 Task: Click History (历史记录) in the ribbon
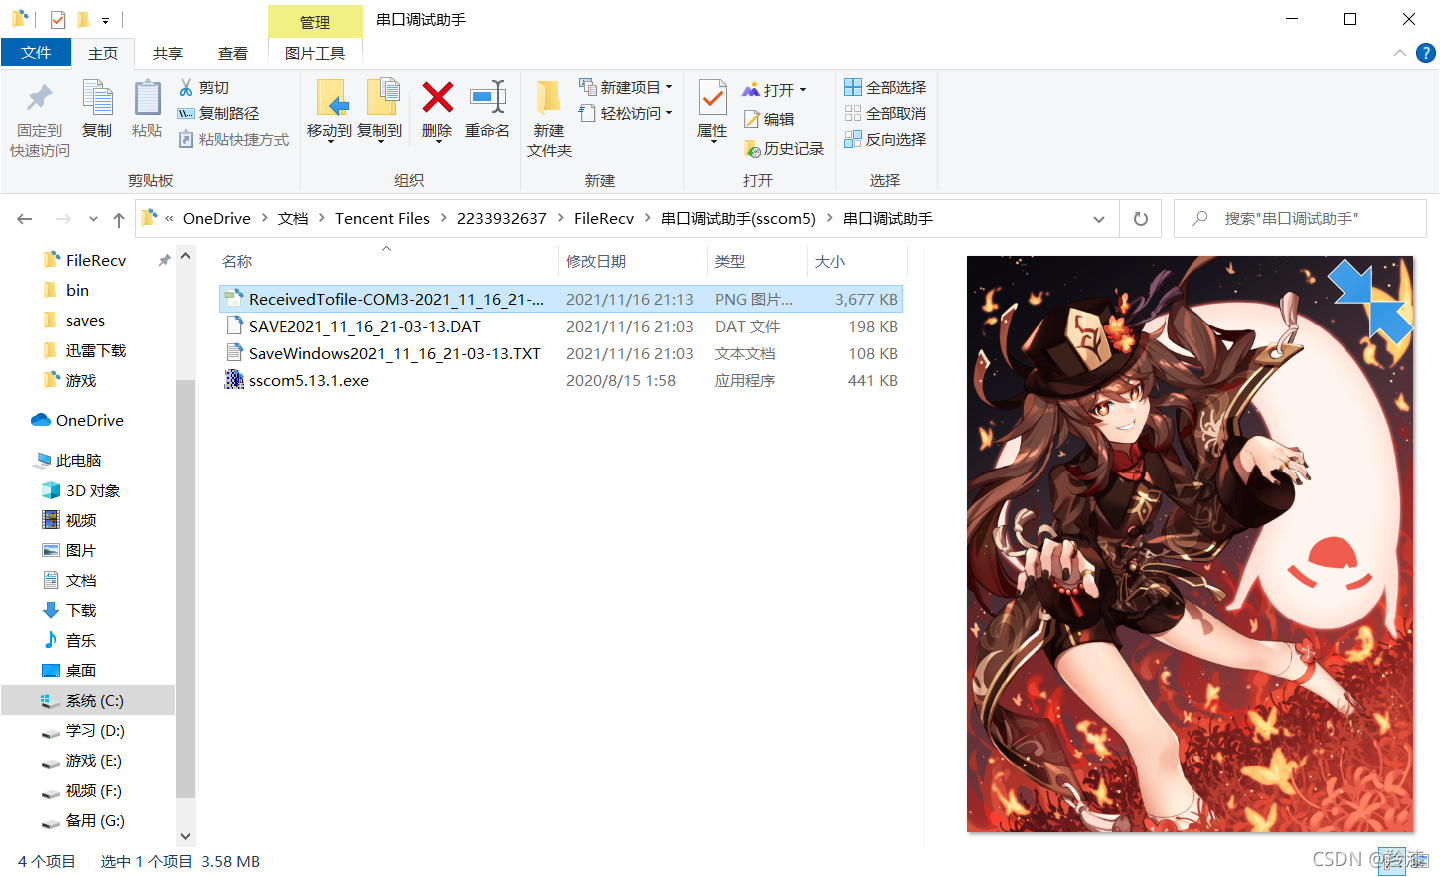coord(784,149)
